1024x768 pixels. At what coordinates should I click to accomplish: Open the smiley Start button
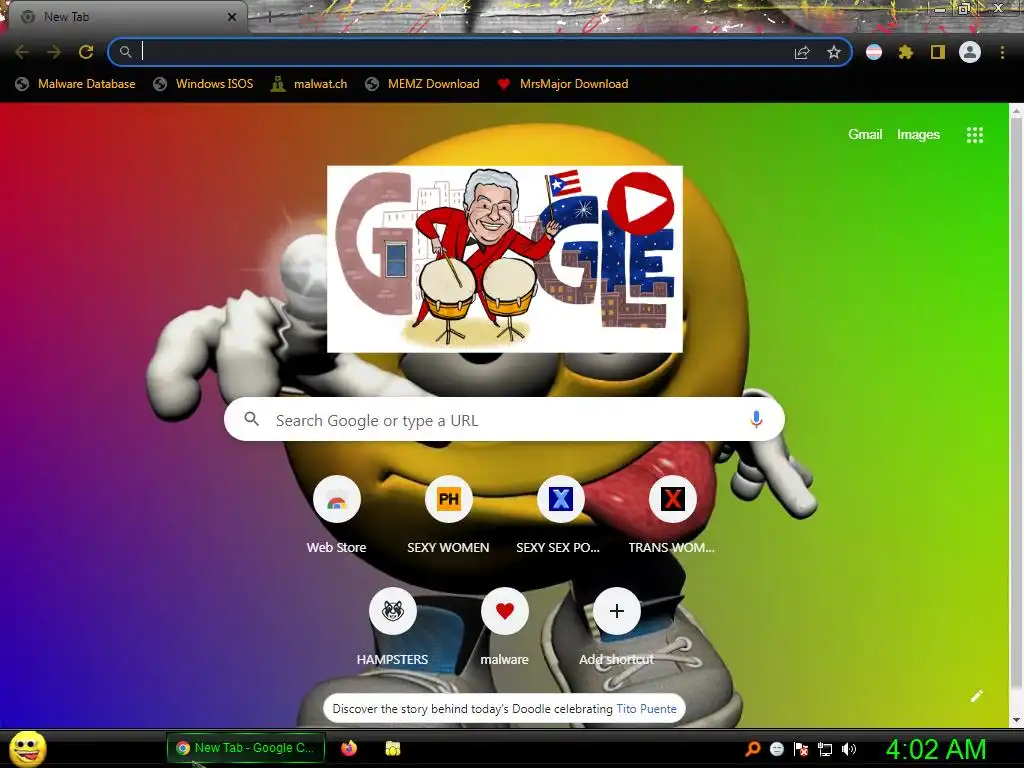click(x=28, y=748)
